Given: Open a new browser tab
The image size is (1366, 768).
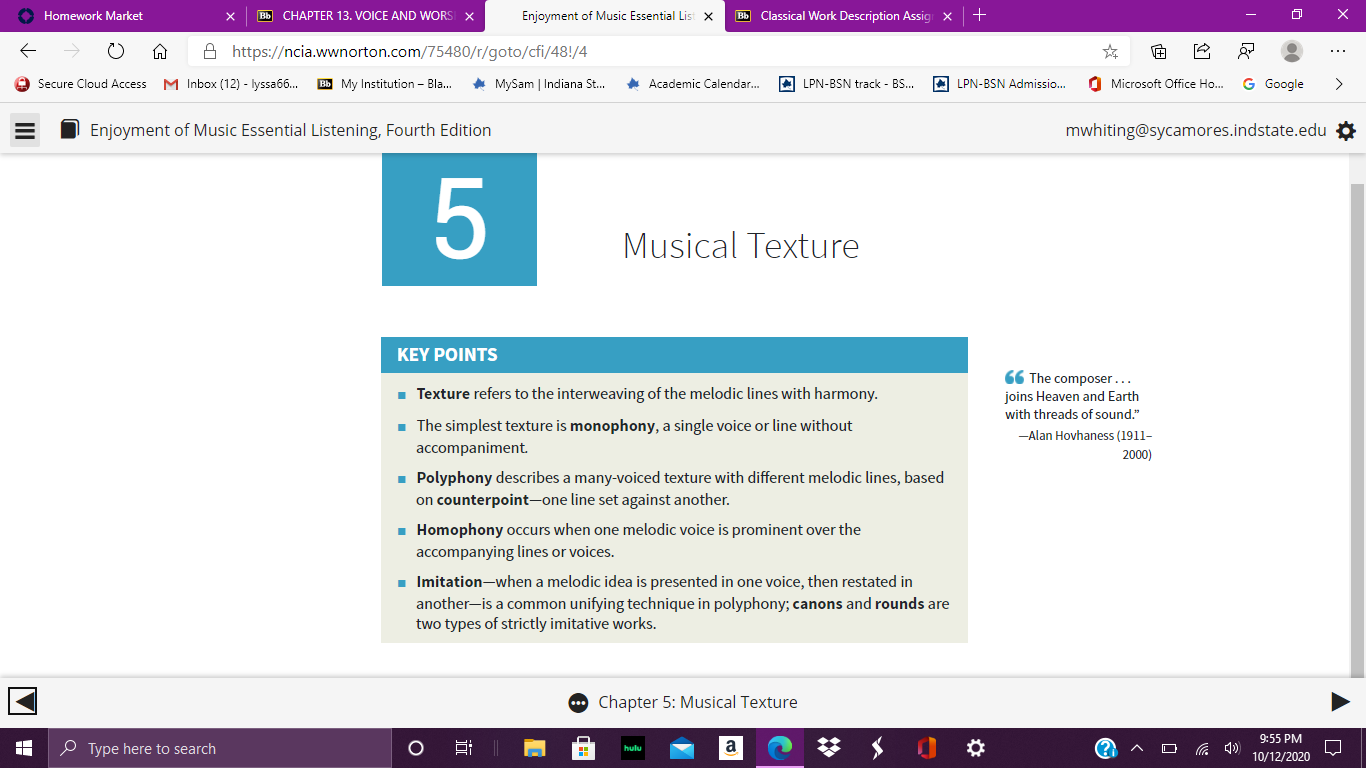Looking at the screenshot, I should click(980, 15).
